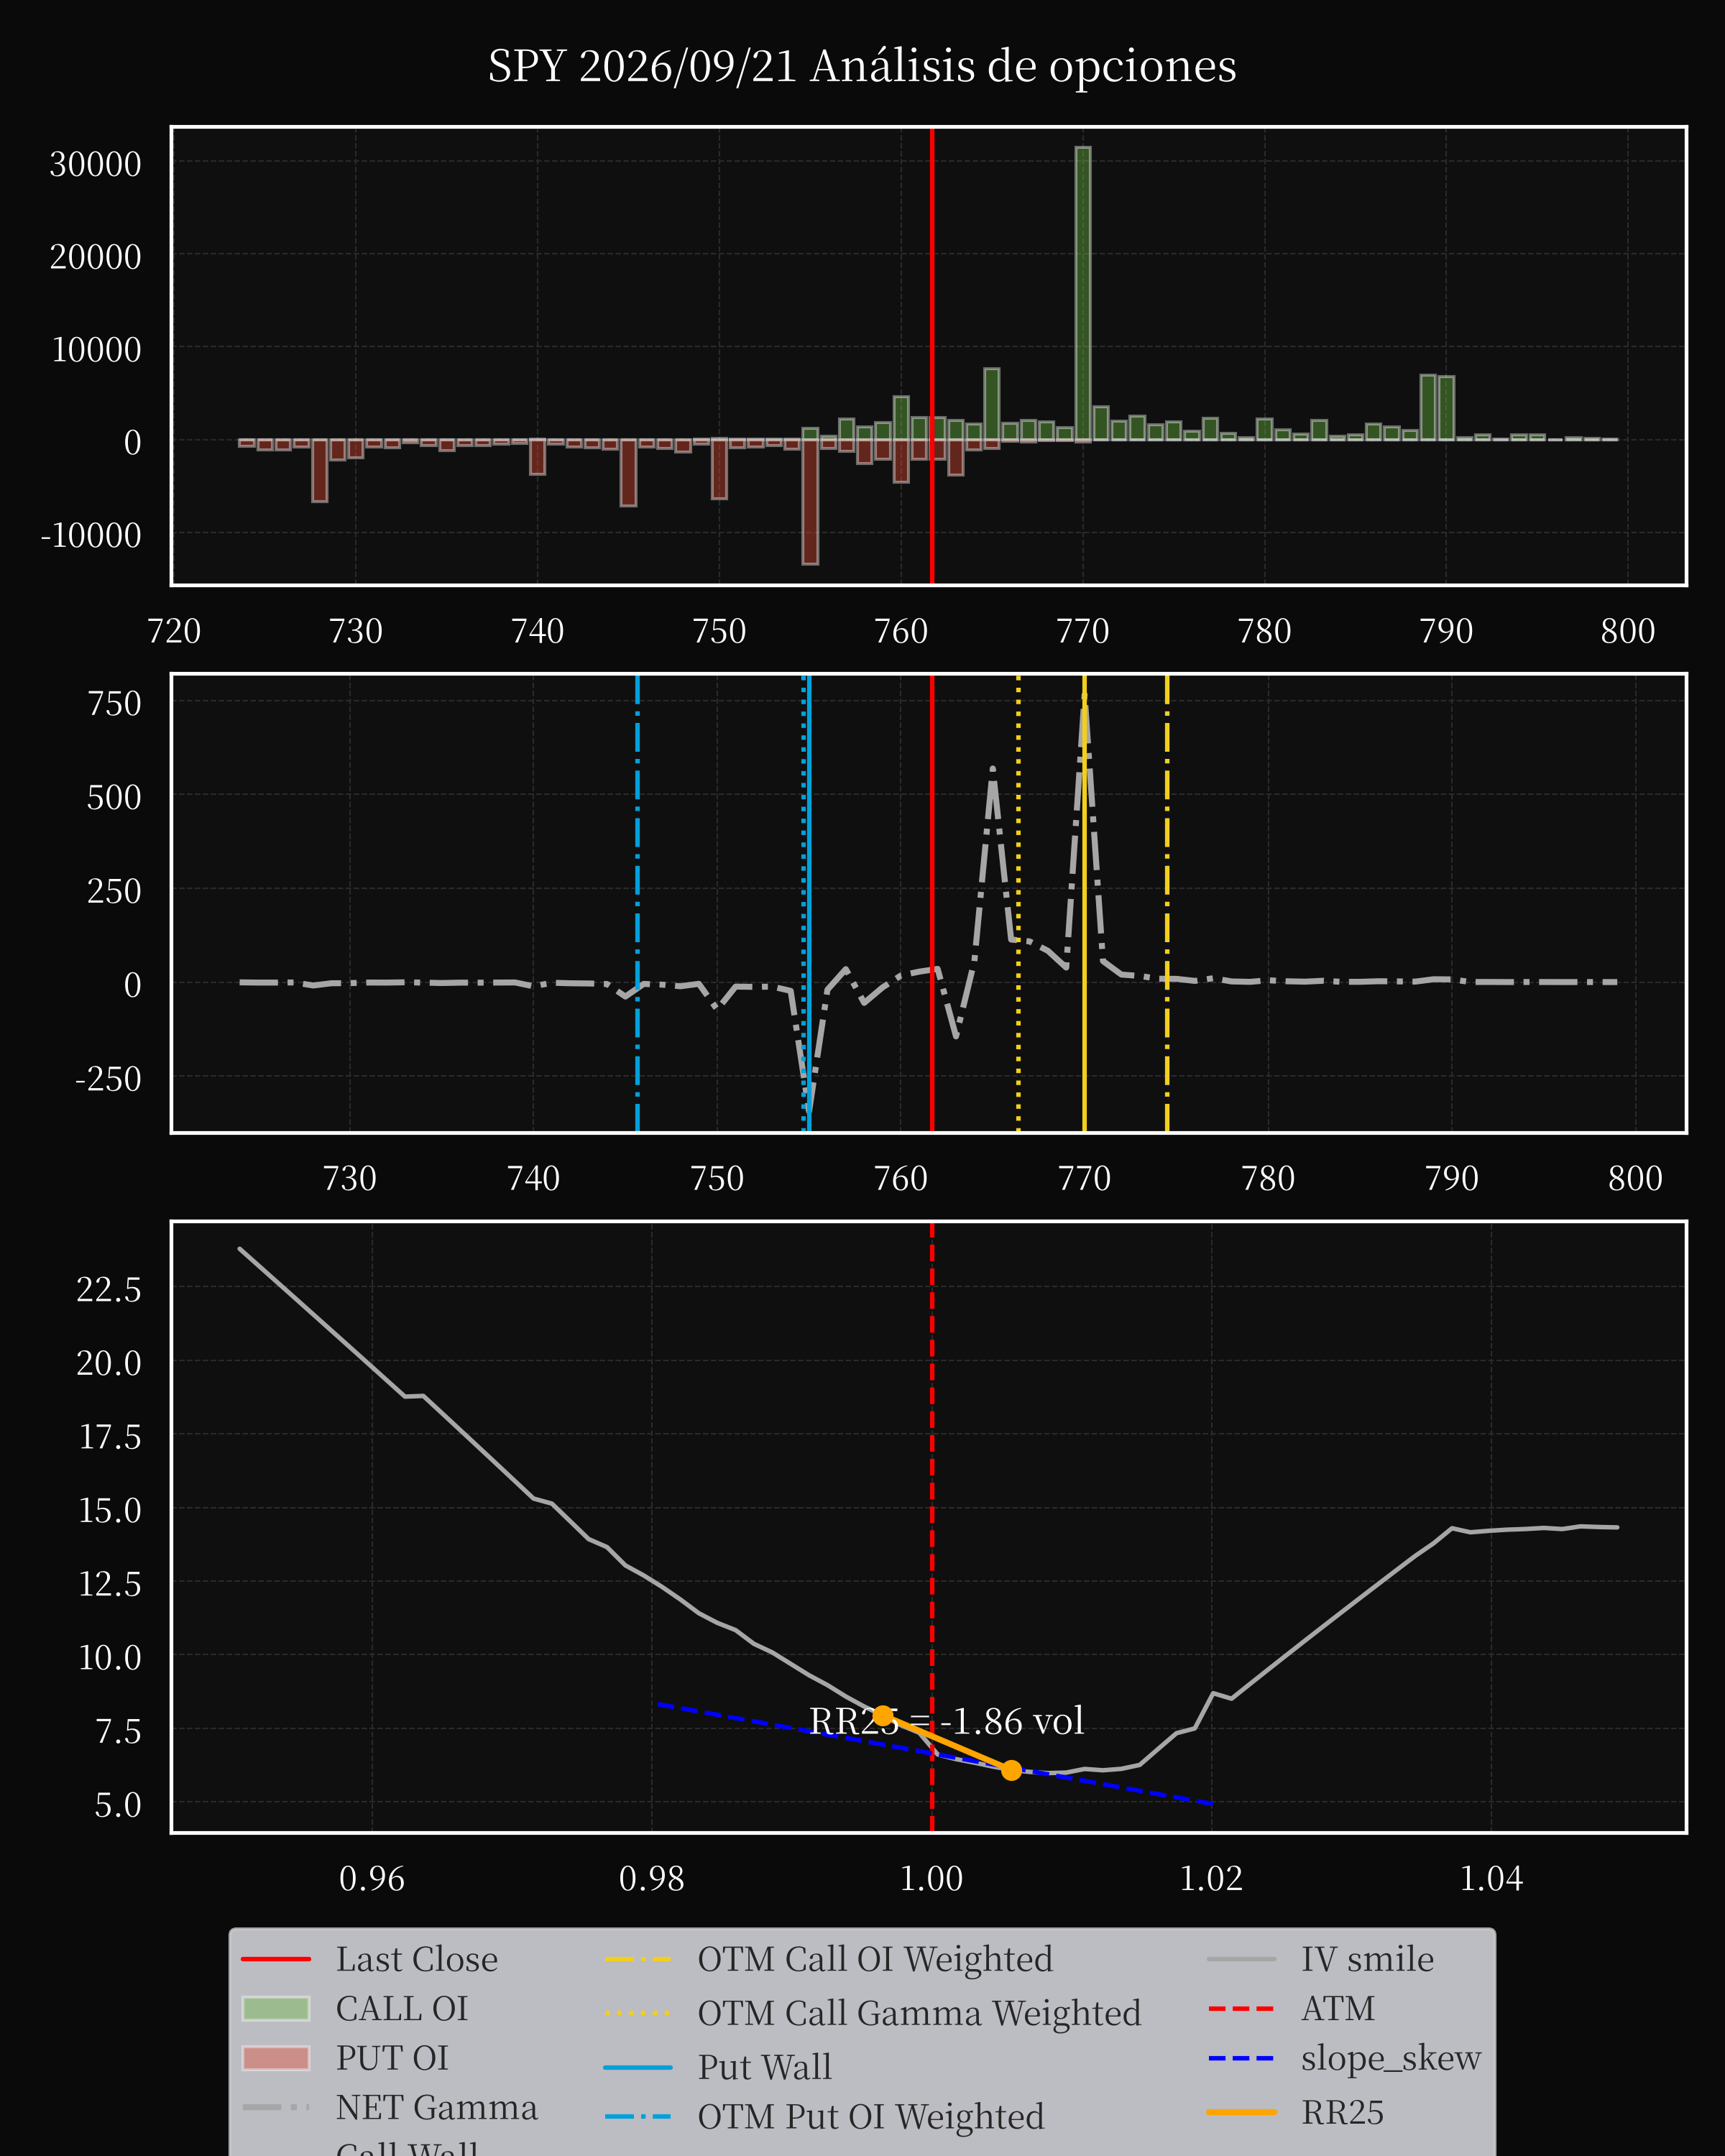Click the green call bar at strike 765

(992, 404)
